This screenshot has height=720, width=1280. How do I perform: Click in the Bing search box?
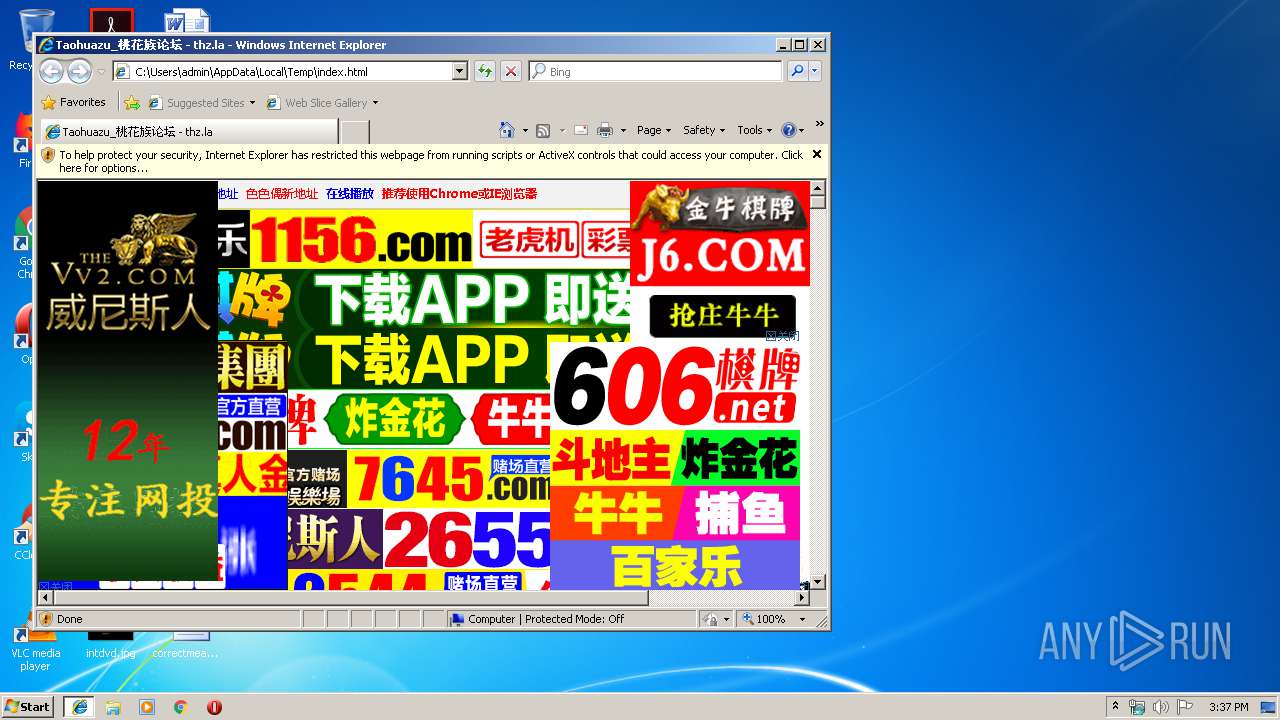point(656,71)
